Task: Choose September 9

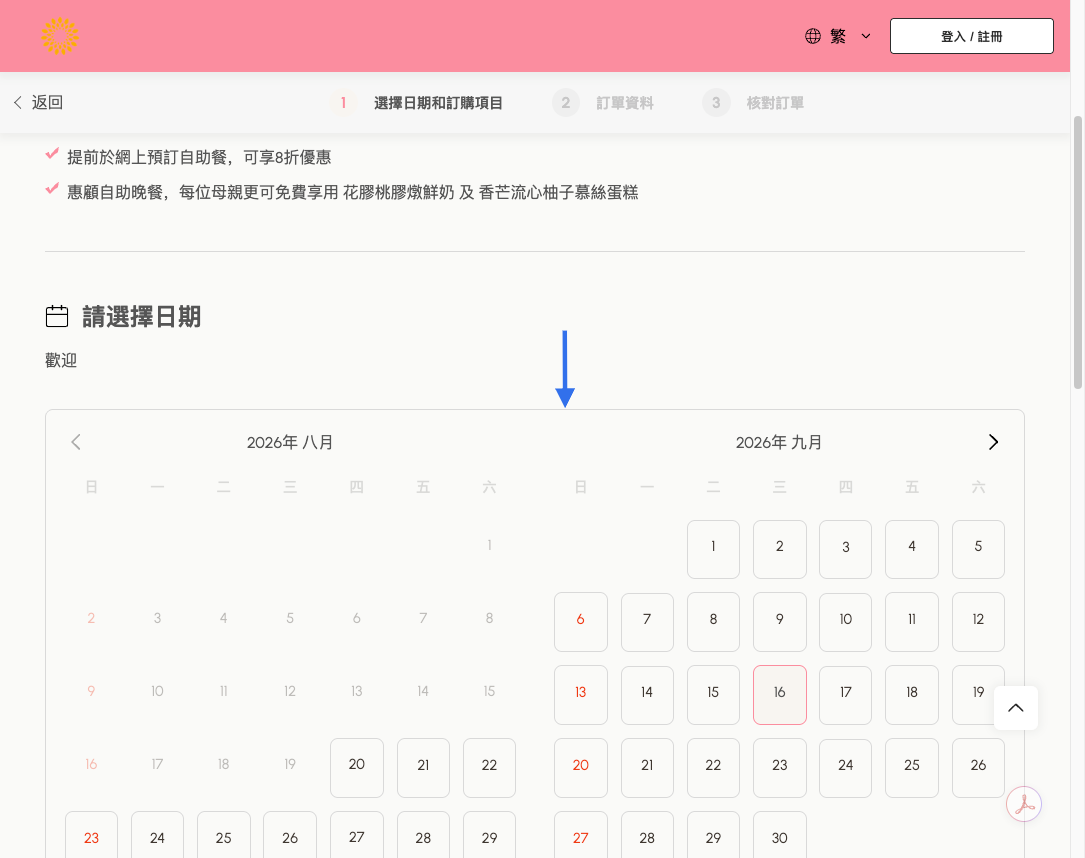Action: 780,622
